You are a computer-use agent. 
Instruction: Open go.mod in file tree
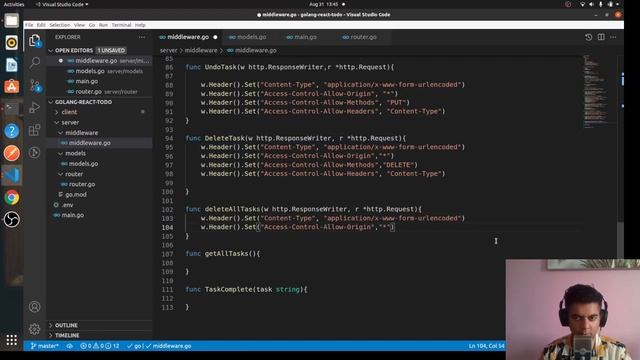click(x=76, y=195)
